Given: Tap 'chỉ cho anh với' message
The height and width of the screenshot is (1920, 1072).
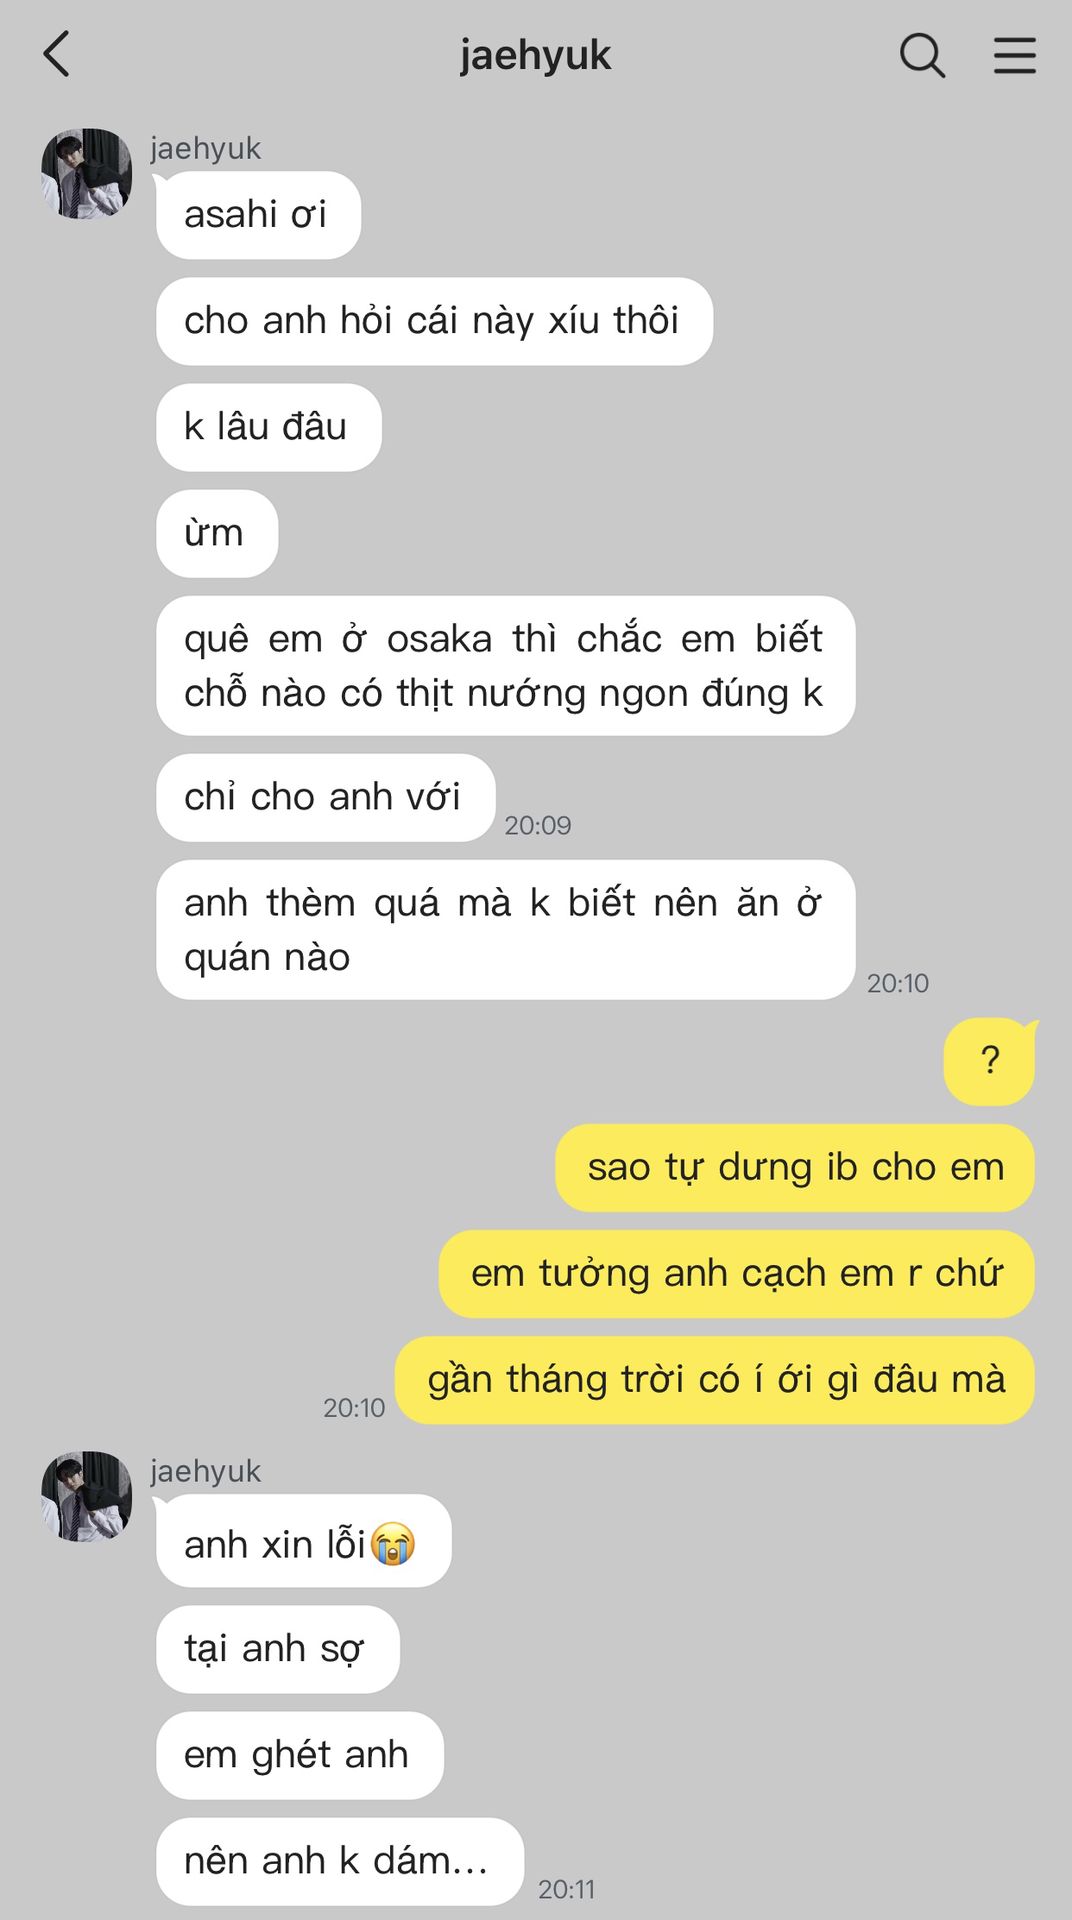Looking at the screenshot, I should (x=325, y=797).
